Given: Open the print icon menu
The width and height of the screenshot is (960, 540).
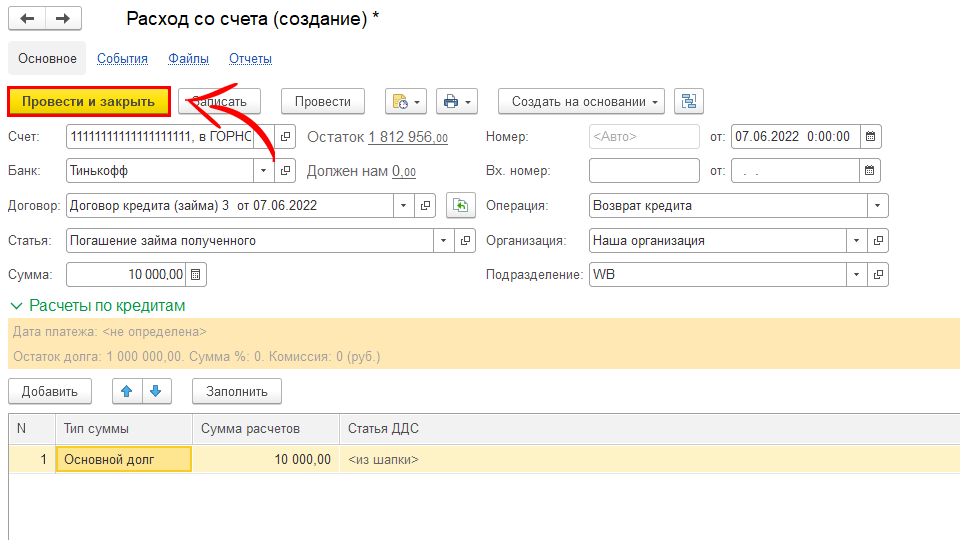Looking at the screenshot, I should (x=456, y=101).
